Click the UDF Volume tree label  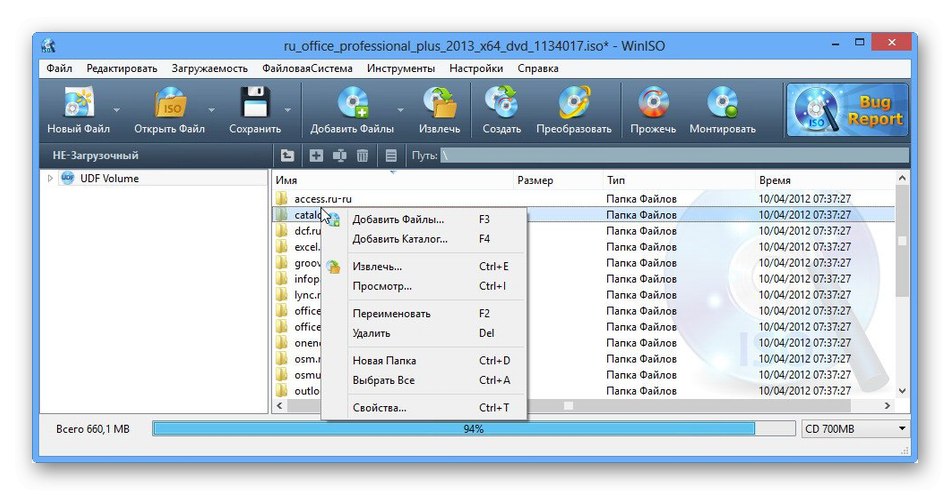coord(110,178)
